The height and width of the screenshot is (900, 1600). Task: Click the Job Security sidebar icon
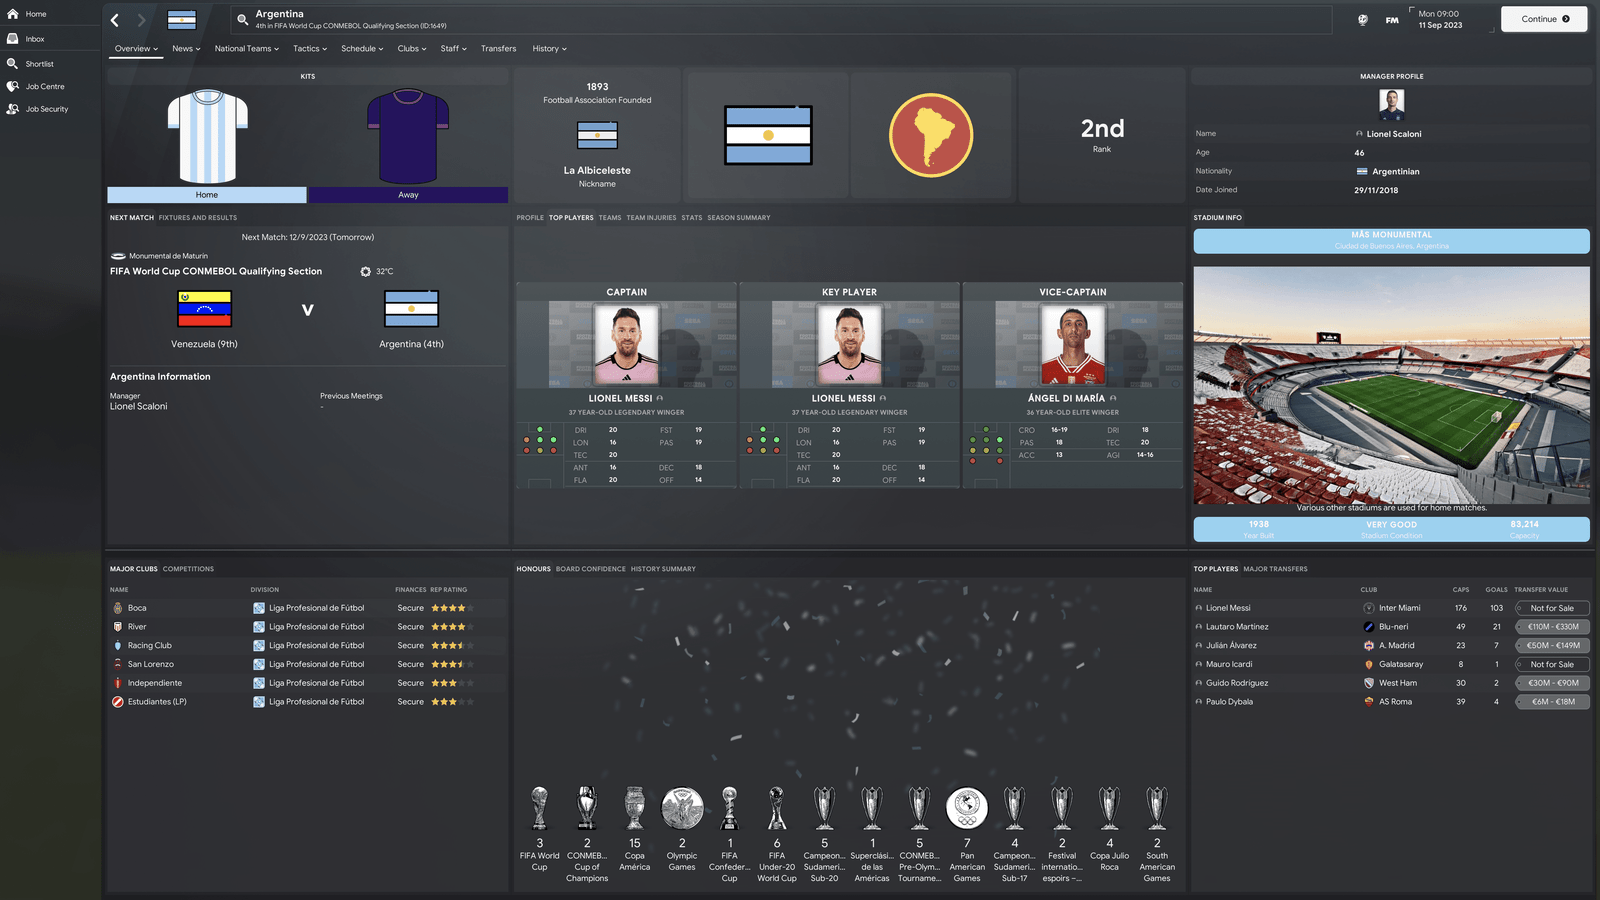(13, 109)
